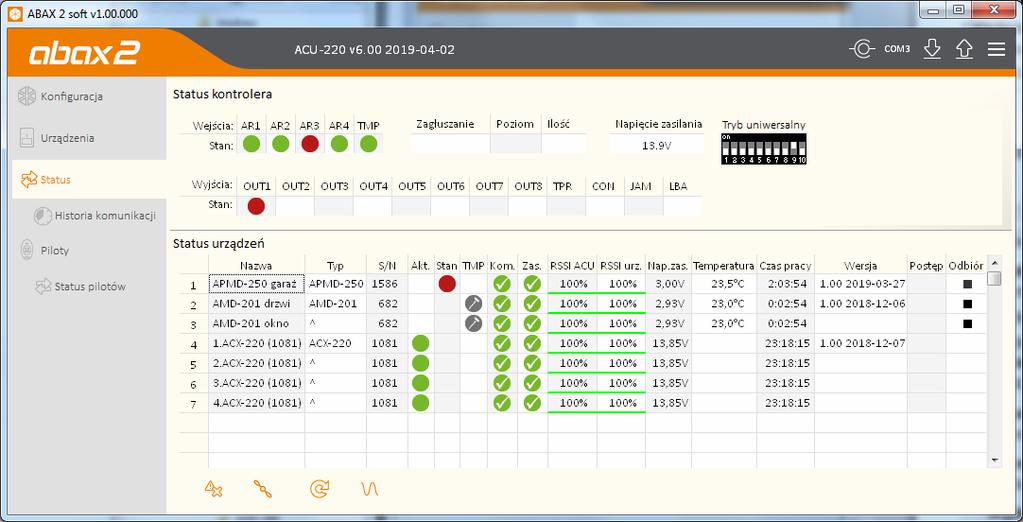Select the APMD-250 garaż name cell
This screenshot has height=522, width=1023.
[256, 284]
